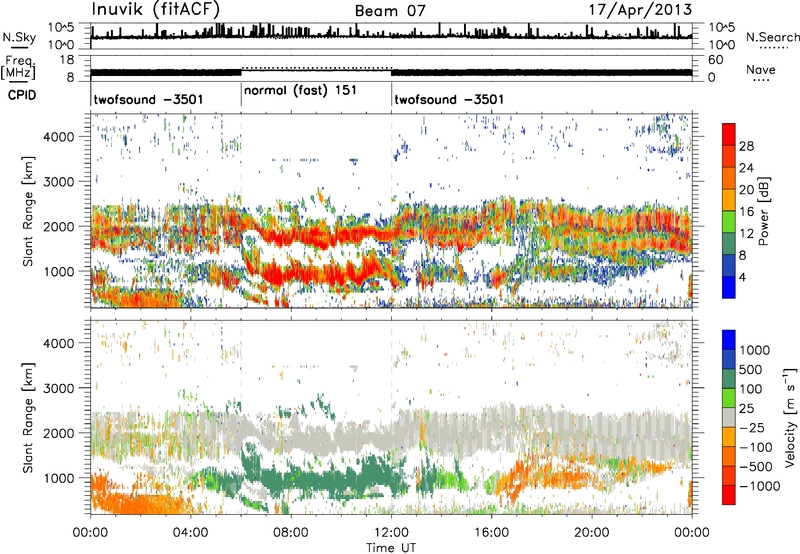Screen dimensions: 800x554
Task: Pick the bright blue segment of Power colorbar
Action: tap(729, 288)
